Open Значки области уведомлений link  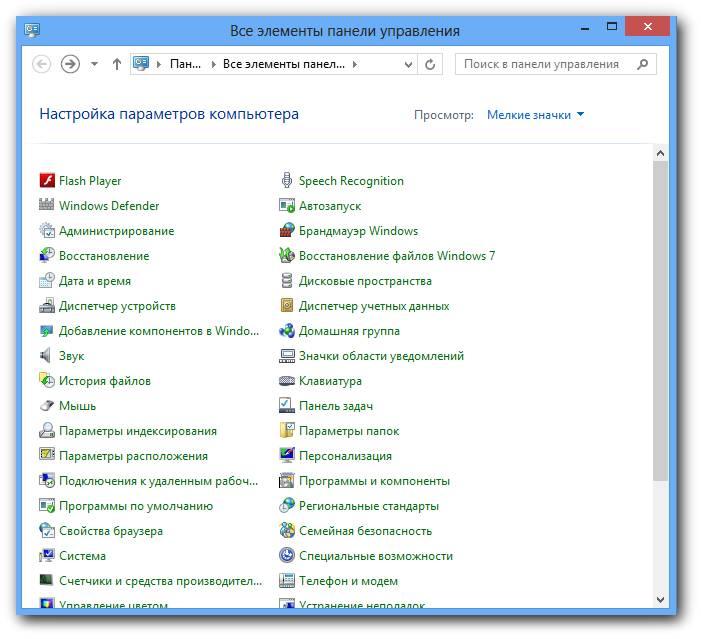[381, 356]
